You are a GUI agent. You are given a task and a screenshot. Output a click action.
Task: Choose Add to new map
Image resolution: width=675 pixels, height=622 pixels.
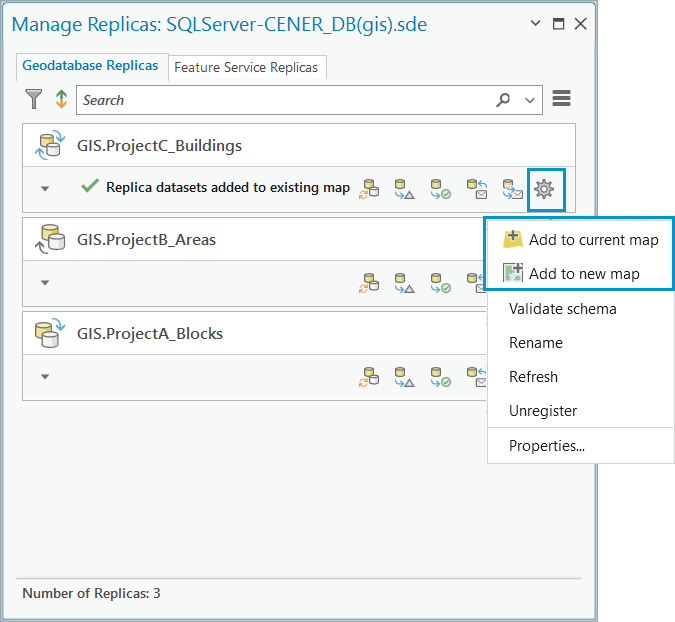pyautogui.click(x=584, y=274)
